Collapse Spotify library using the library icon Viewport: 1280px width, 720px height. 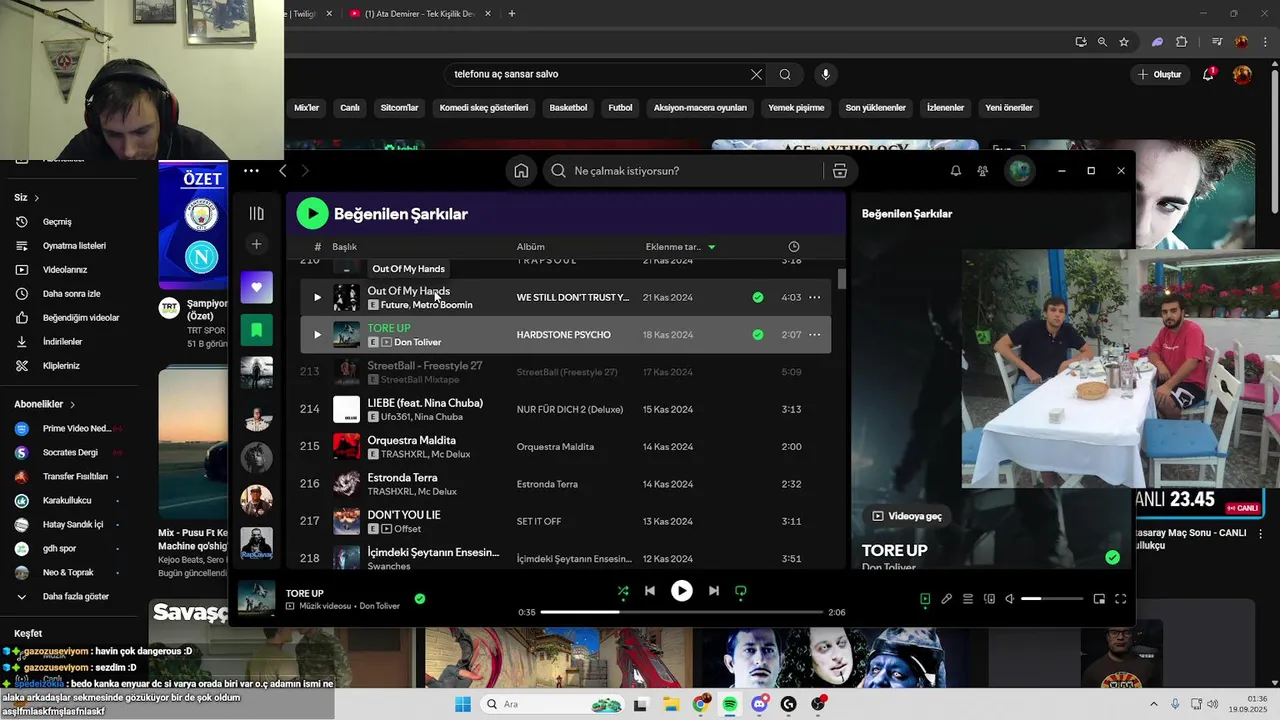click(257, 213)
